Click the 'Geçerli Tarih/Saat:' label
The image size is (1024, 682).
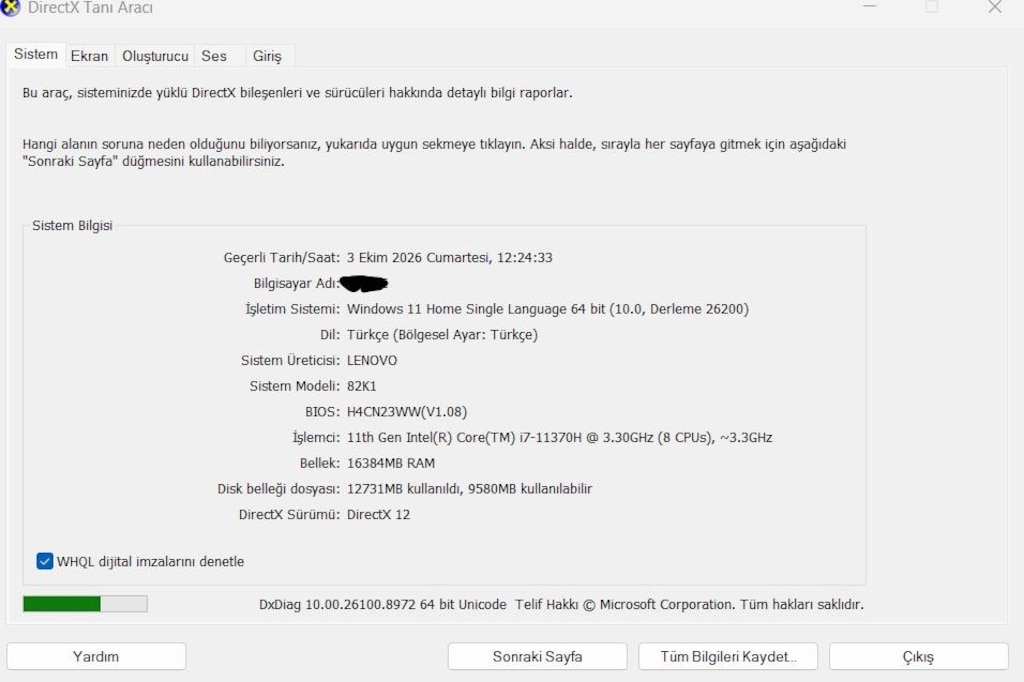(x=281, y=257)
